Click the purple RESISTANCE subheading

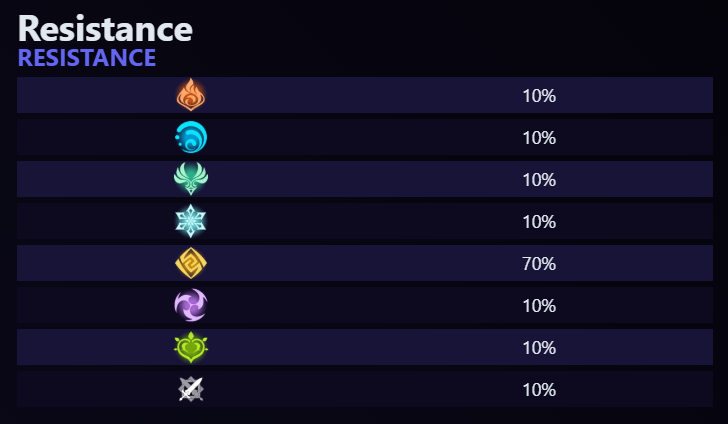pos(87,58)
